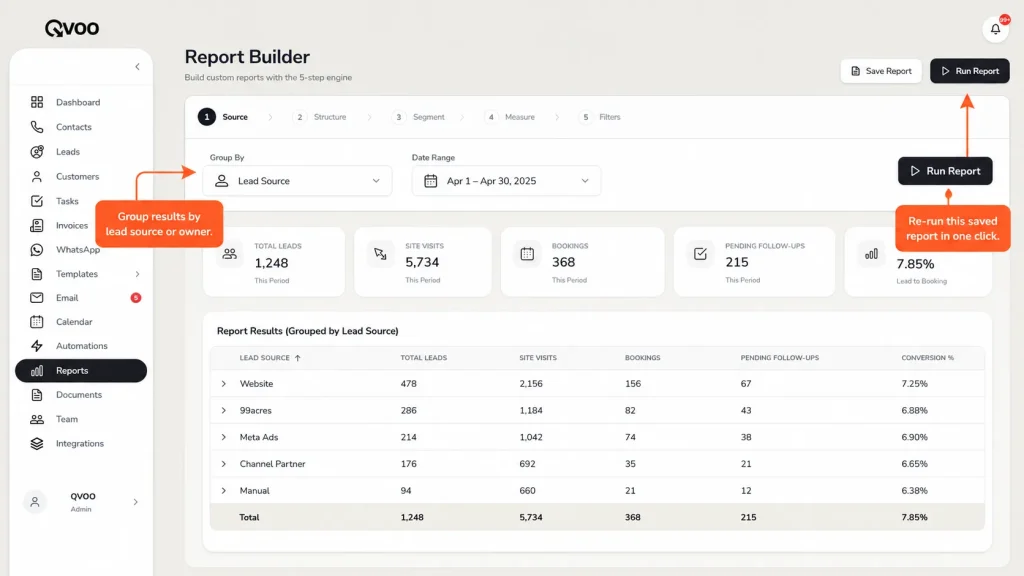Expand the Channel Partner row
1024x576 pixels.
(x=223, y=464)
